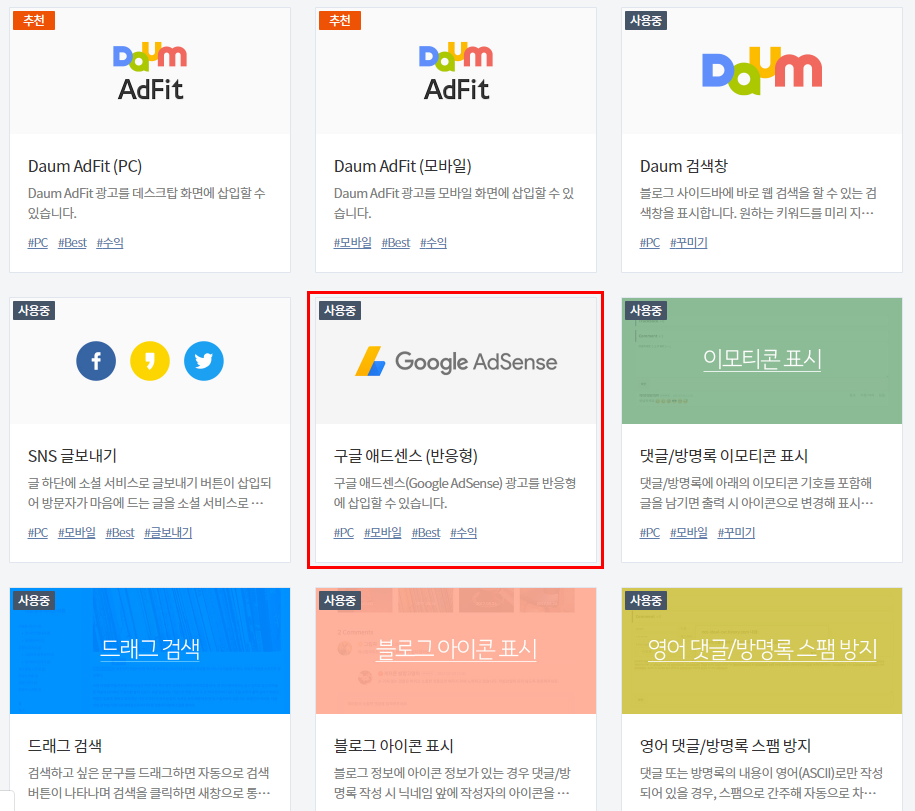Click #글보내기 tag in SNS card

point(168,533)
